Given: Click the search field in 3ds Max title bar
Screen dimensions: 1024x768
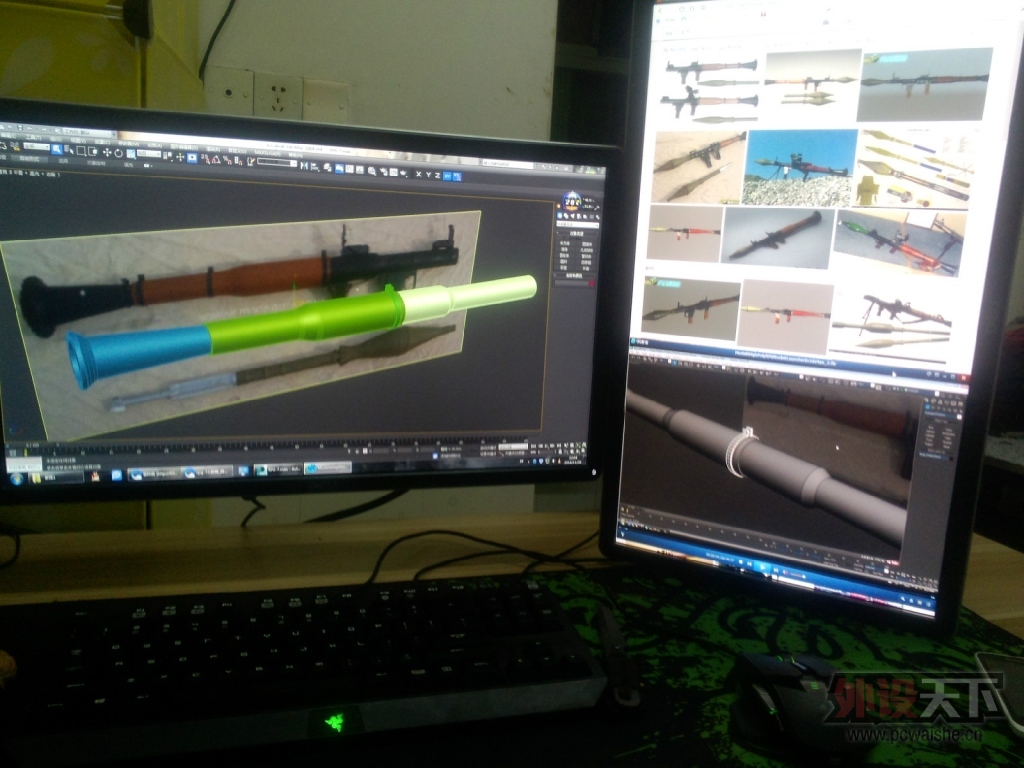Looking at the screenshot, I should coord(508,164).
